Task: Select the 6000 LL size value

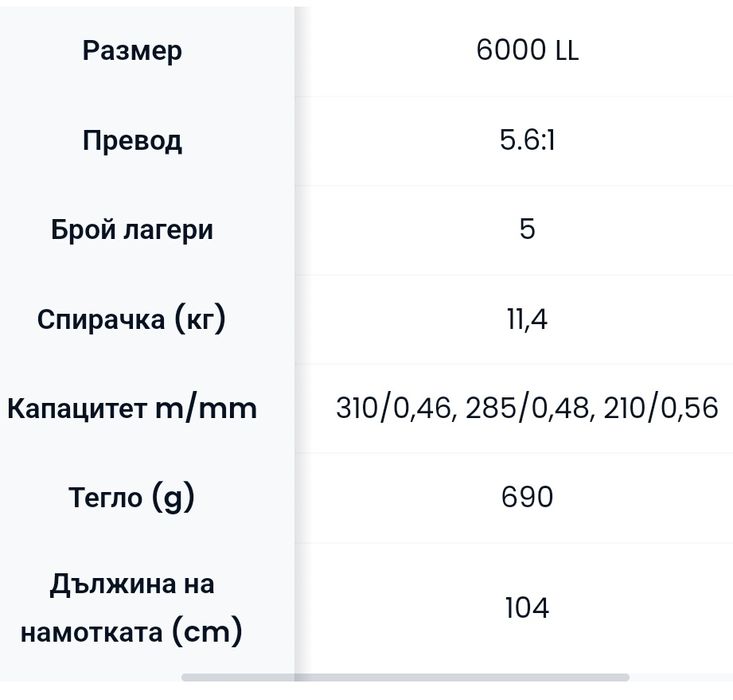Action: (527, 51)
